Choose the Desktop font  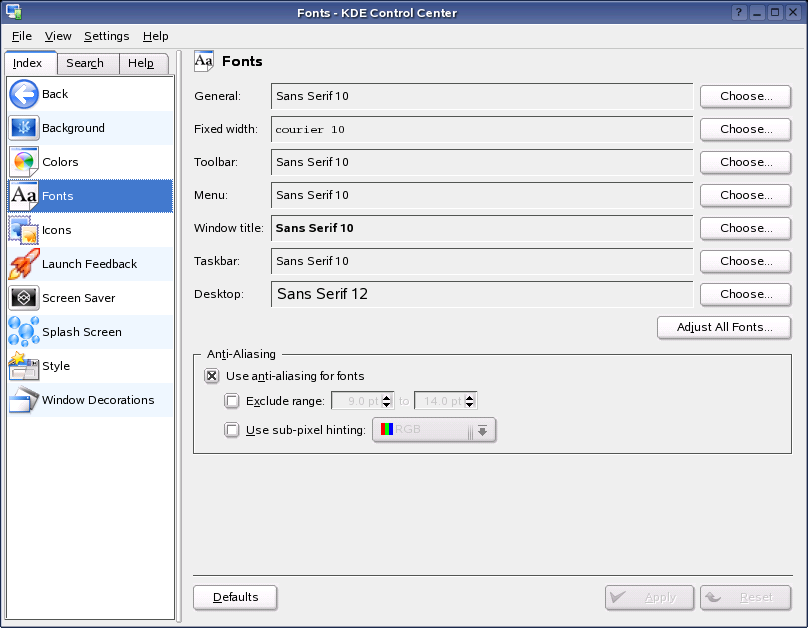pyautogui.click(x=745, y=294)
